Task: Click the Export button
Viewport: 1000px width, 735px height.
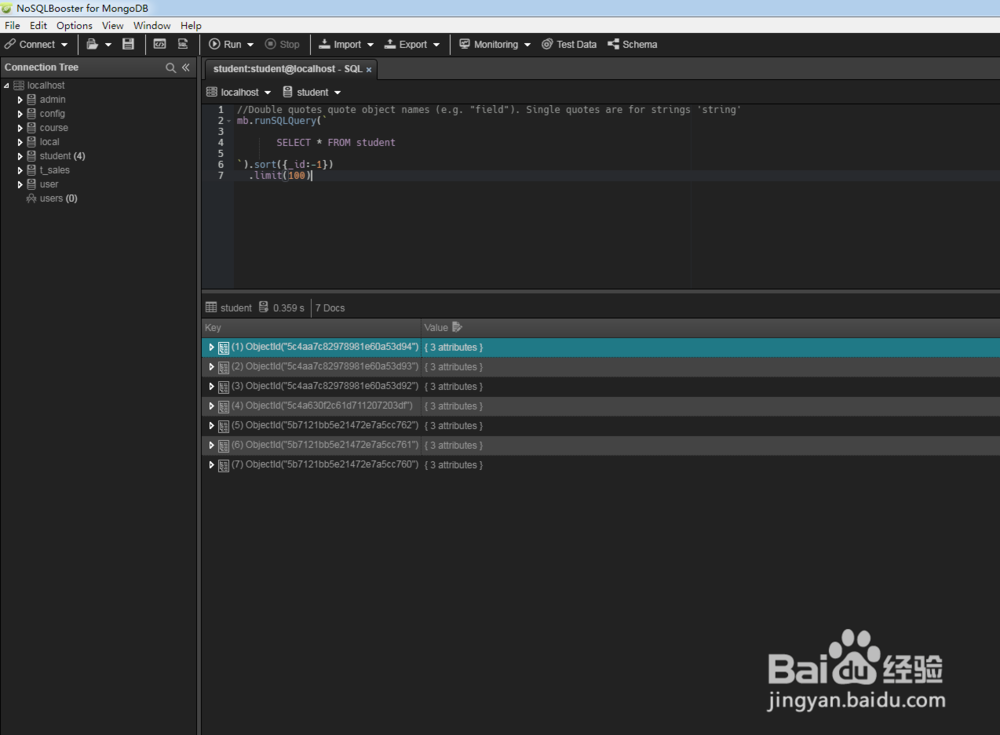Action: 406,45
